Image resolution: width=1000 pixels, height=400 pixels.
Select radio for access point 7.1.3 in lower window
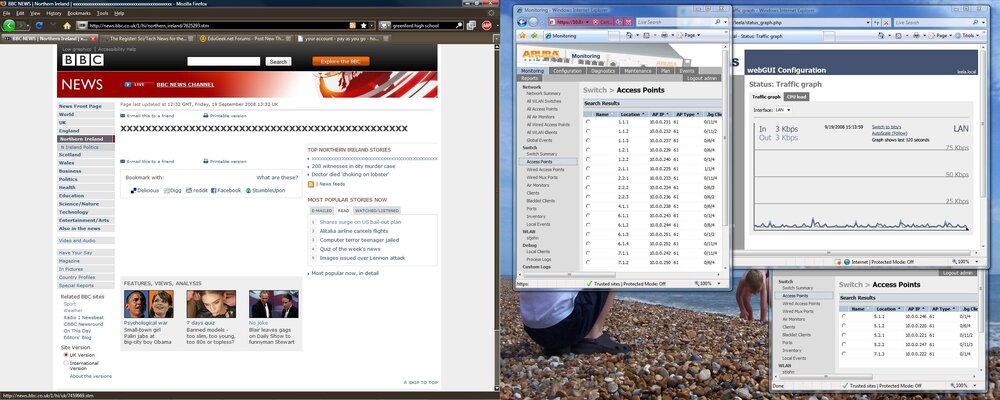click(x=844, y=353)
